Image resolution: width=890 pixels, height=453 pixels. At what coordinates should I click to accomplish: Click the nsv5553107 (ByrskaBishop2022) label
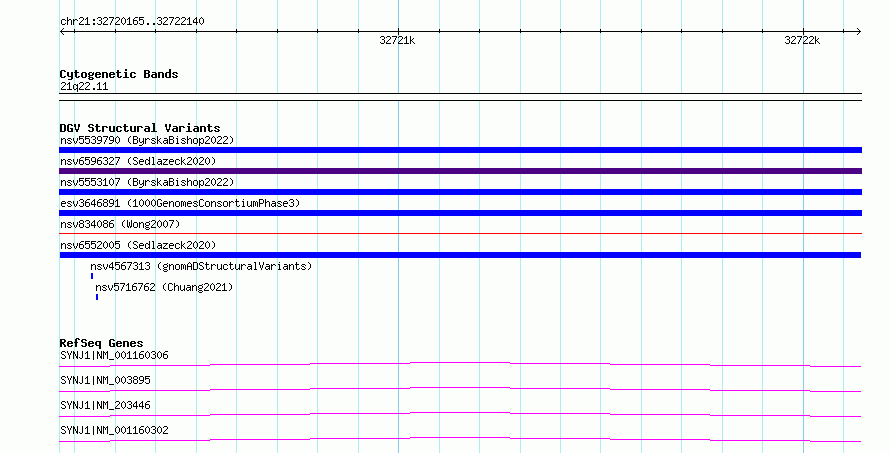(147, 182)
